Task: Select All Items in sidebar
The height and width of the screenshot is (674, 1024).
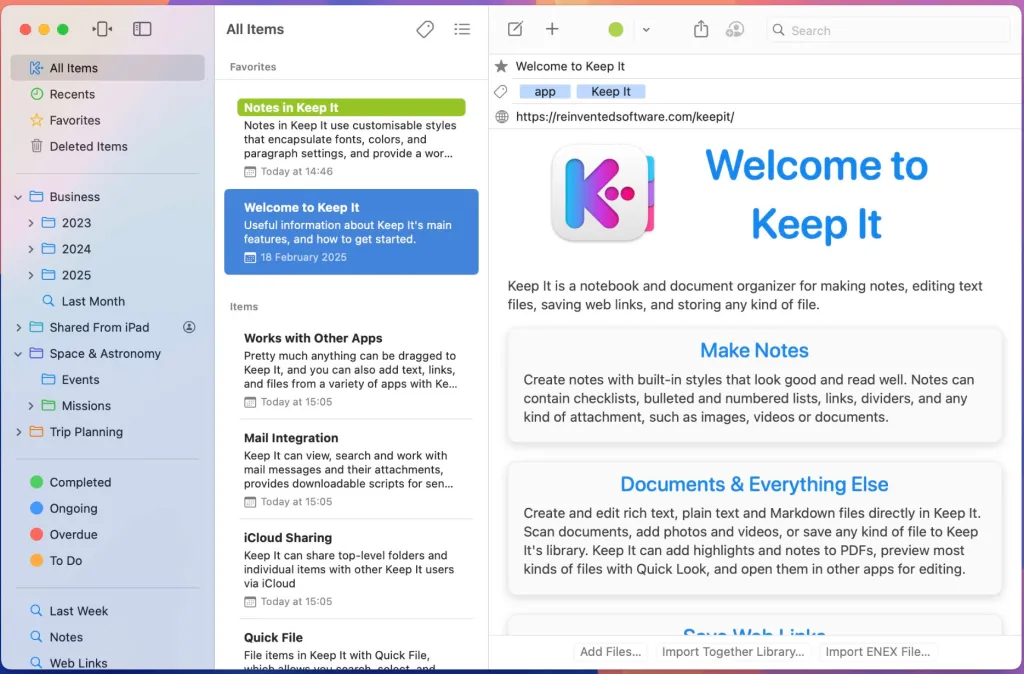Action: [108, 68]
